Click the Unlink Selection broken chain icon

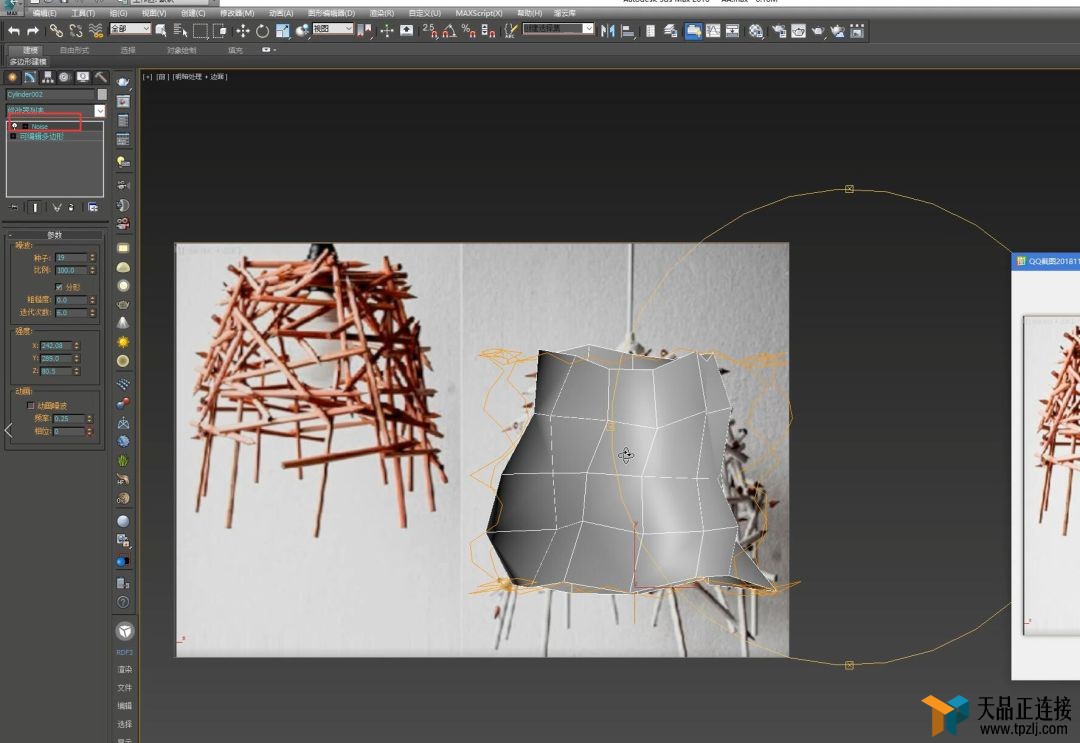[76, 30]
